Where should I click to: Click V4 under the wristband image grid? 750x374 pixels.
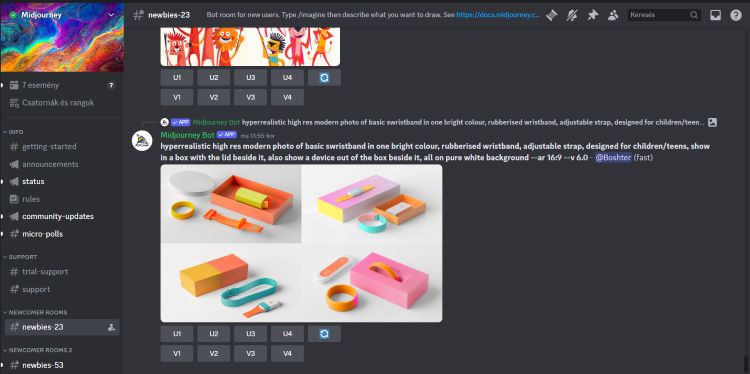point(287,353)
